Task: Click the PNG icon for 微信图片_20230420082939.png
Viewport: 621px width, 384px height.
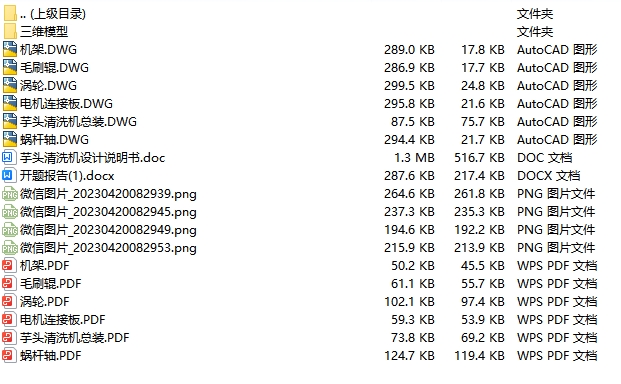Action: click(x=10, y=194)
